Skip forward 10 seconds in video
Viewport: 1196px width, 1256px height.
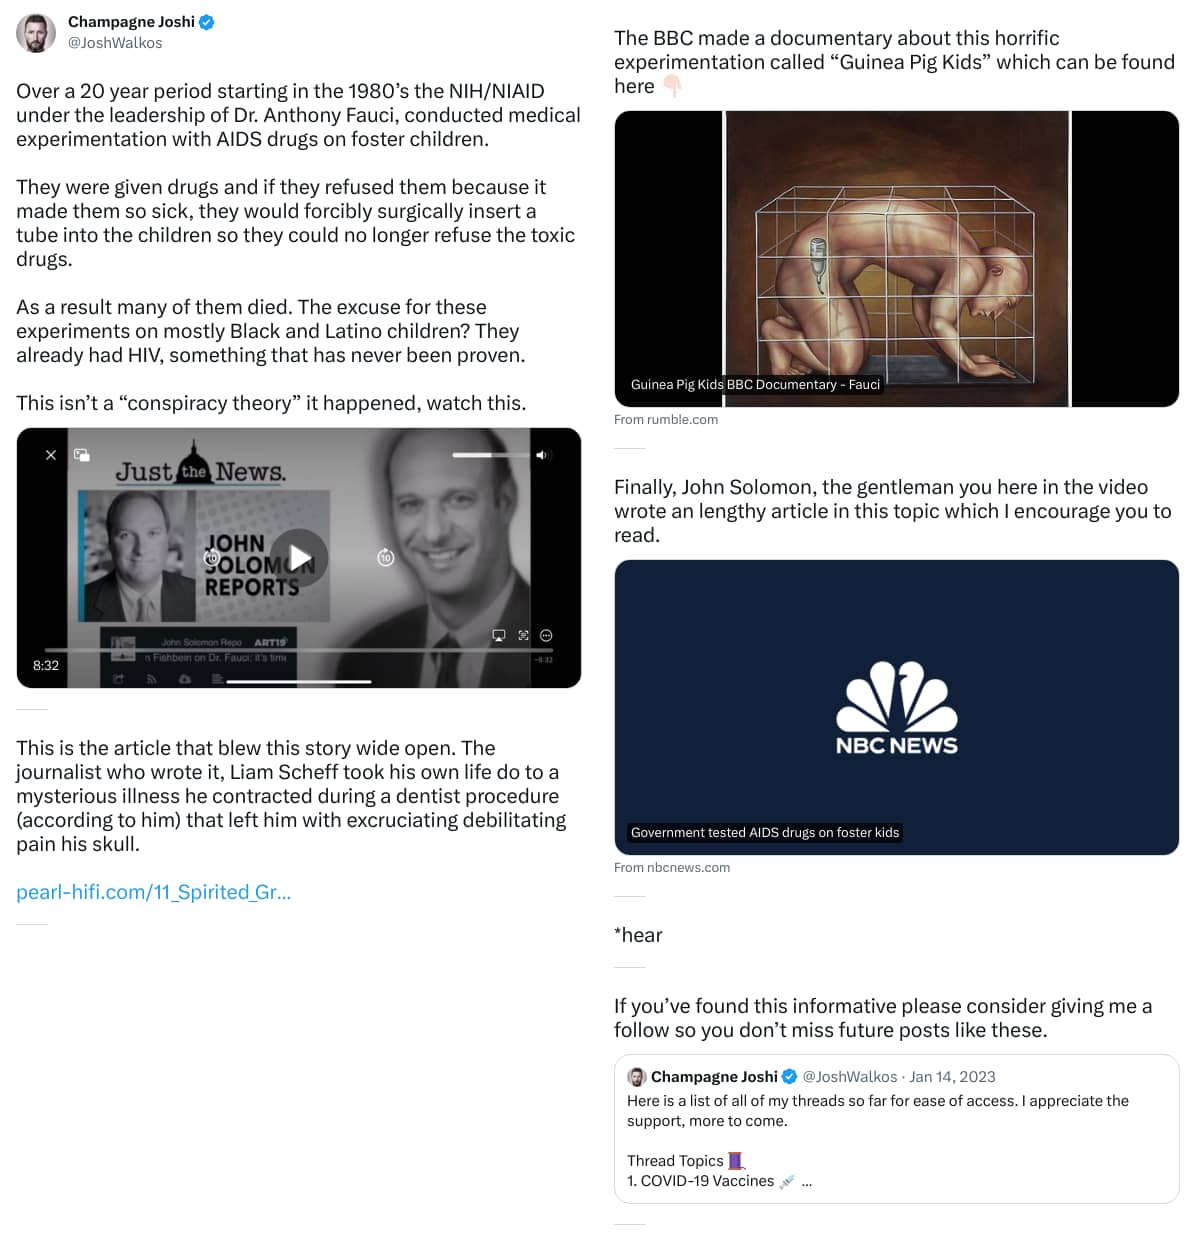386,557
